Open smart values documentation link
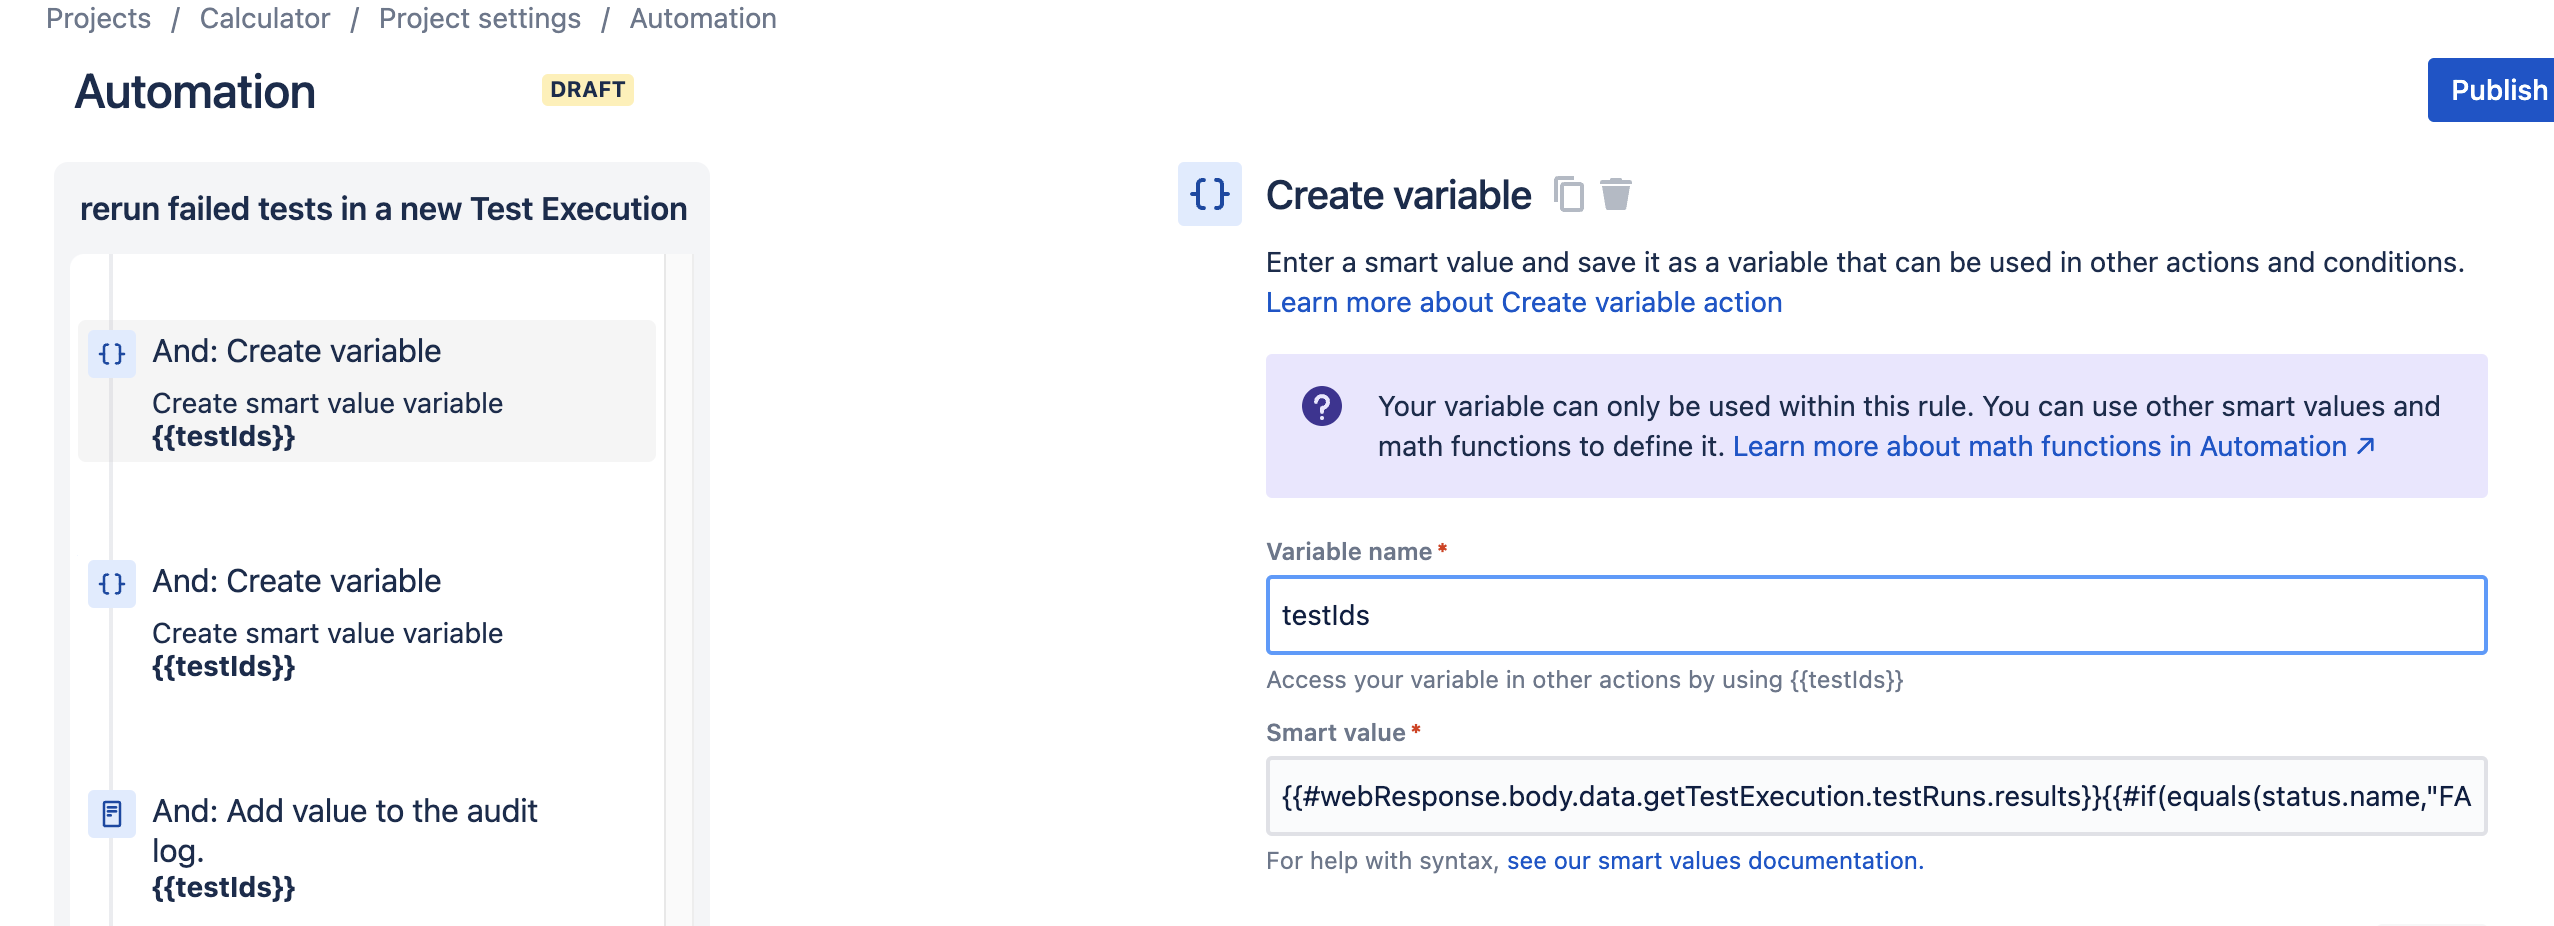Viewport: 2554px width, 926px height. pos(1715,860)
